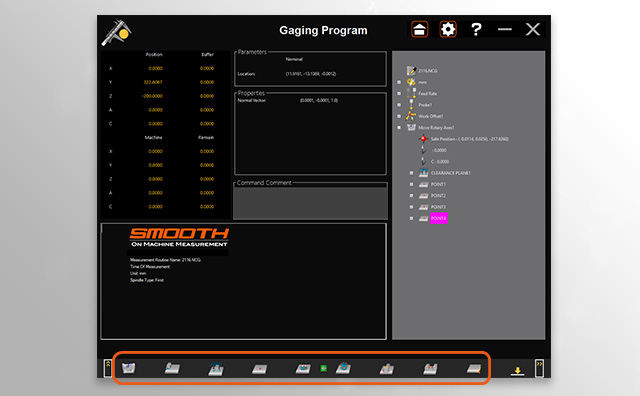Expand the Feed Rate tree node
The height and width of the screenshot is (396, 640).
click(x=399, y=93)
